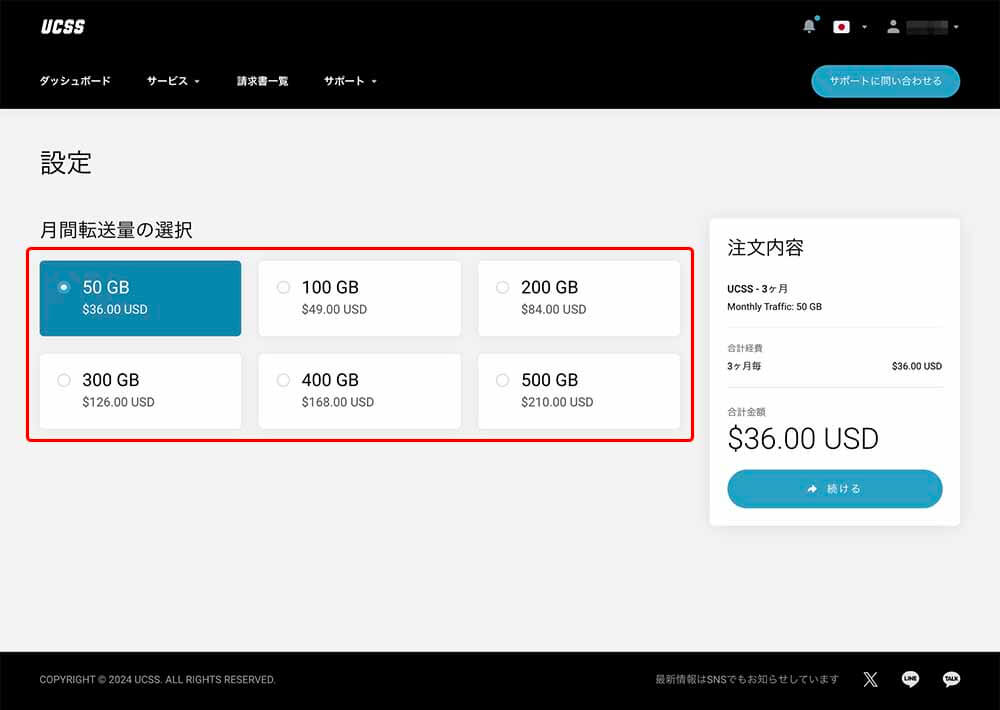
Task: Open language selector dropdown arrow
Action: tap(864, 27)
